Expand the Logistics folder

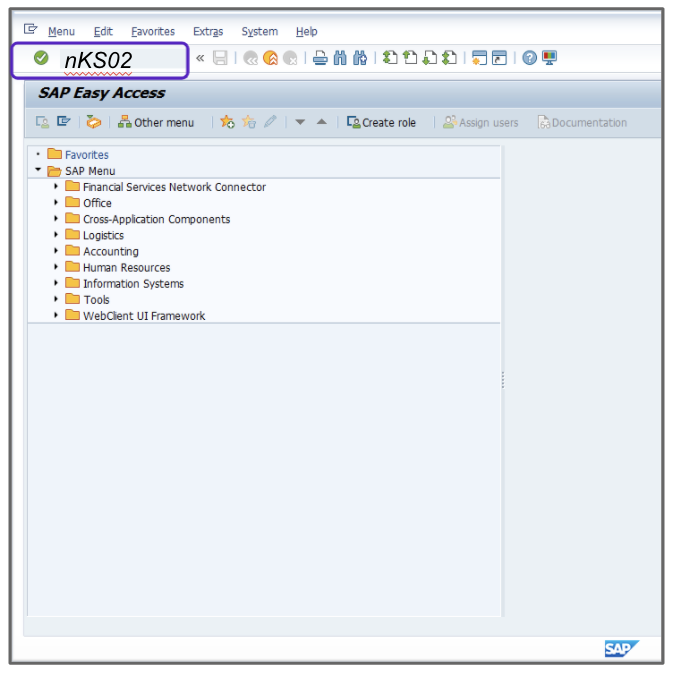point(57,235)
